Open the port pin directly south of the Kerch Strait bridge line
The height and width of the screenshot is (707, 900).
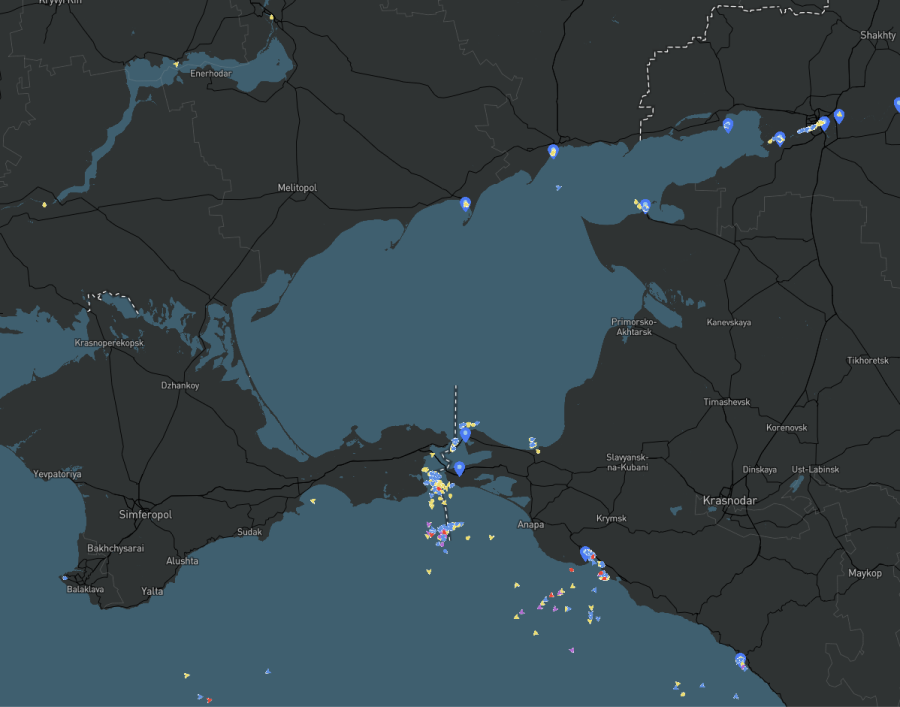point(459,467)
